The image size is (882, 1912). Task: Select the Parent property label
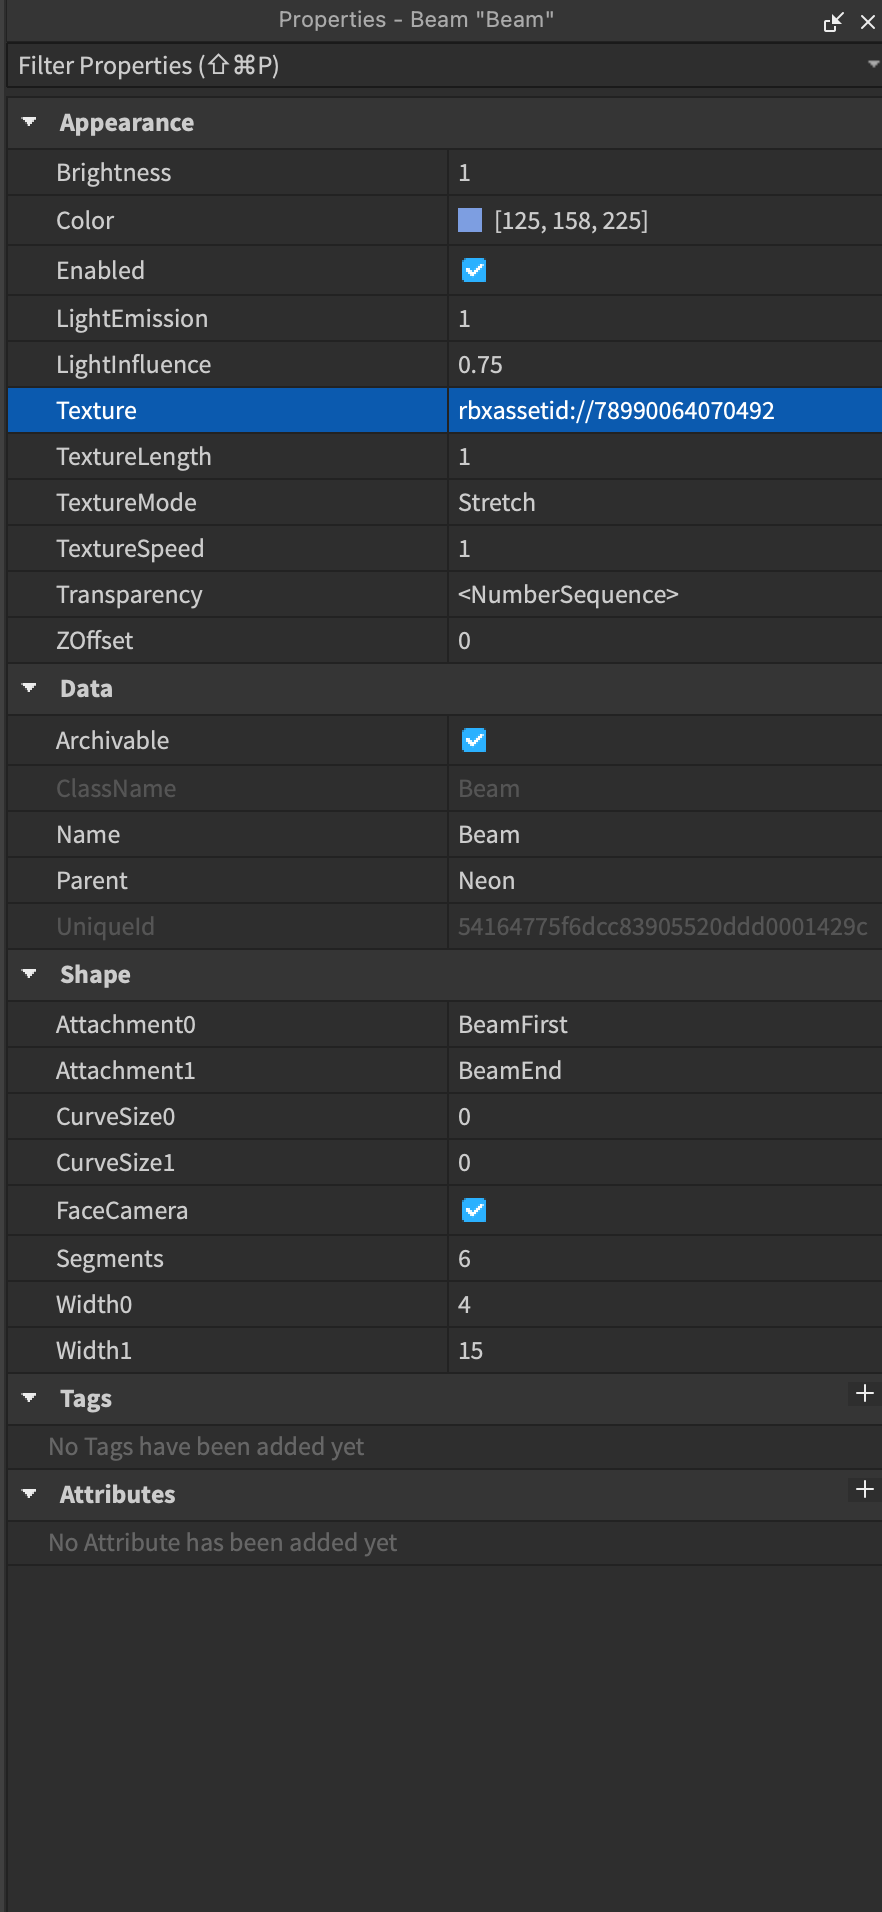(92, 880)
